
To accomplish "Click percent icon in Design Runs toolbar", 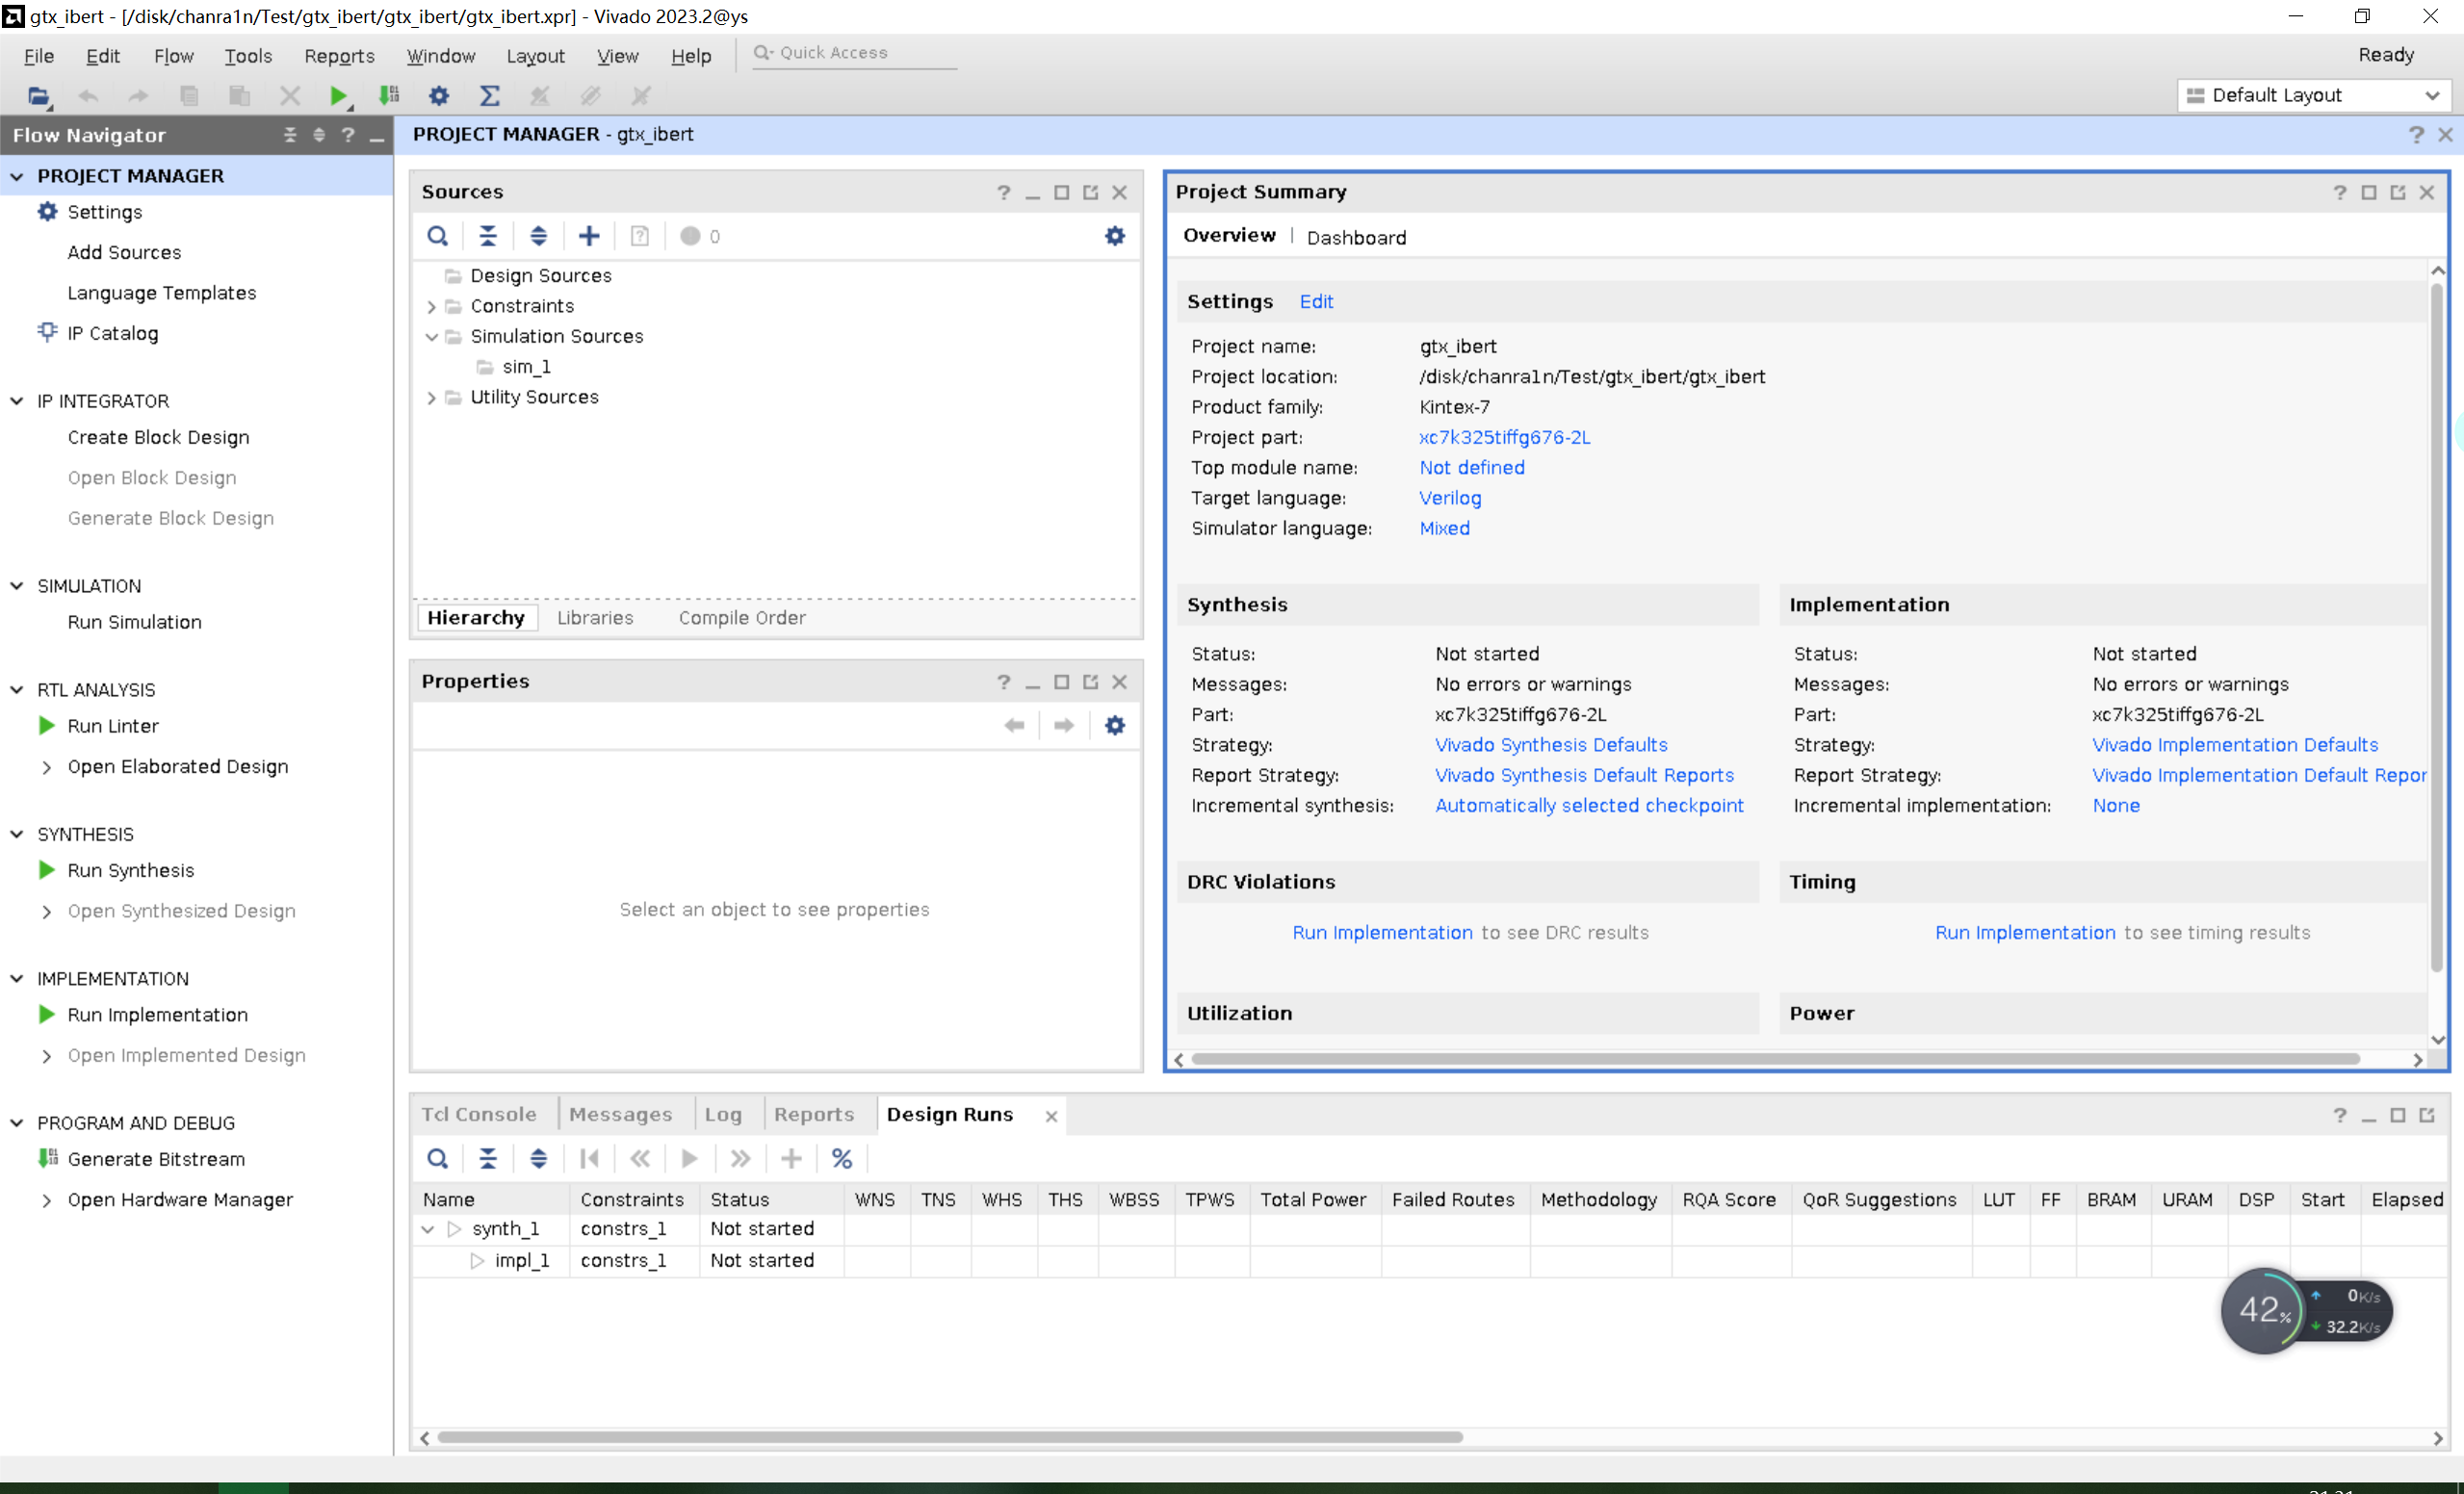I will point(841,1158).
